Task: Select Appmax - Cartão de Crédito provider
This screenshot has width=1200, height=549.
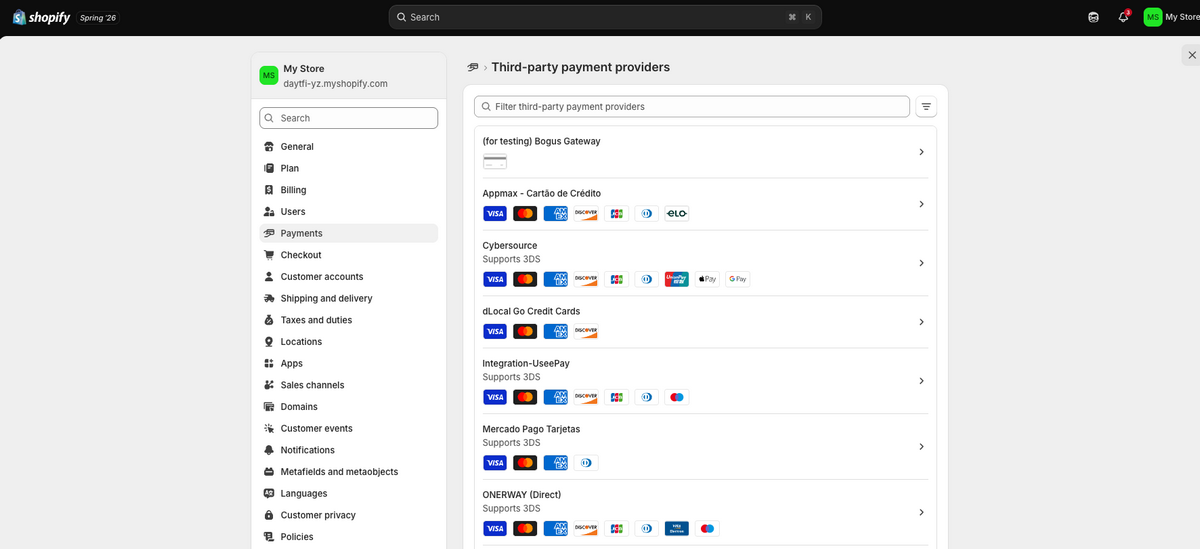Action: [x=705, y=204]
